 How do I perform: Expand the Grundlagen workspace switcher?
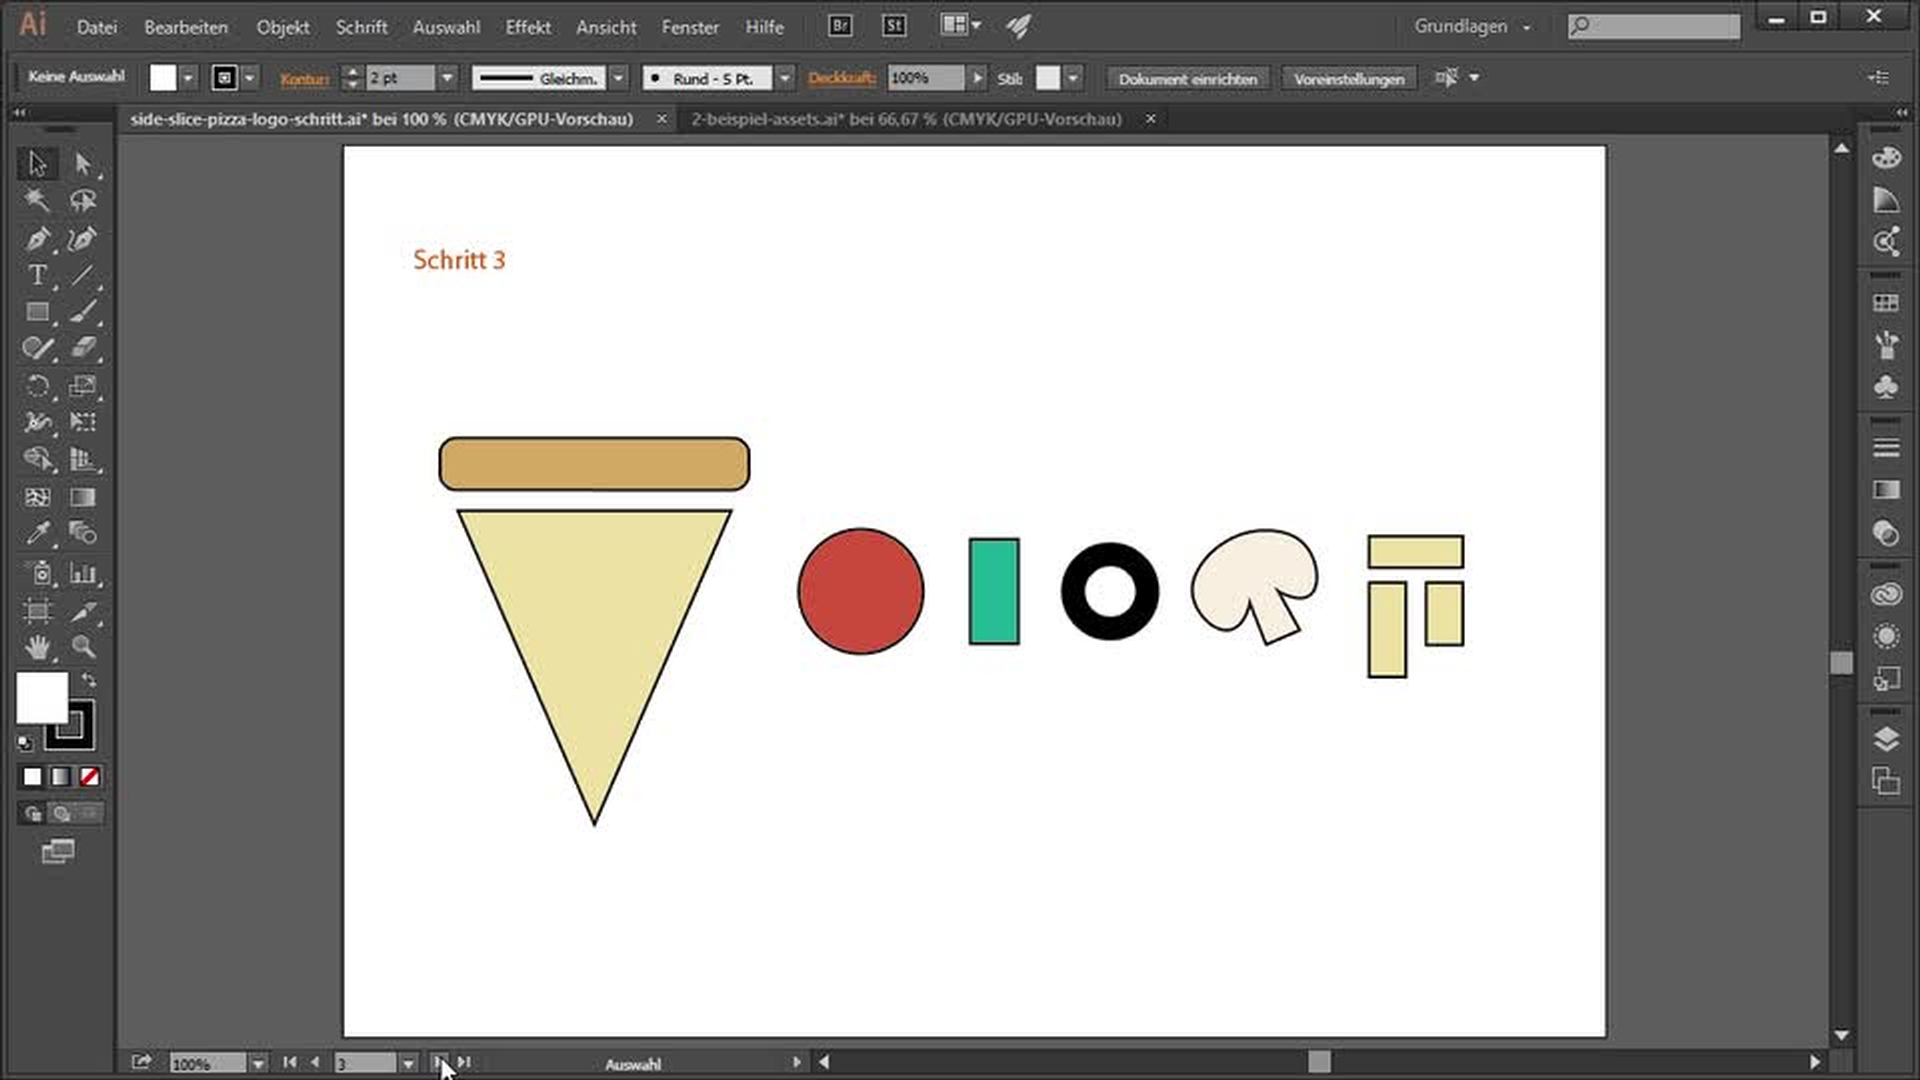(x=1472, y=27)
